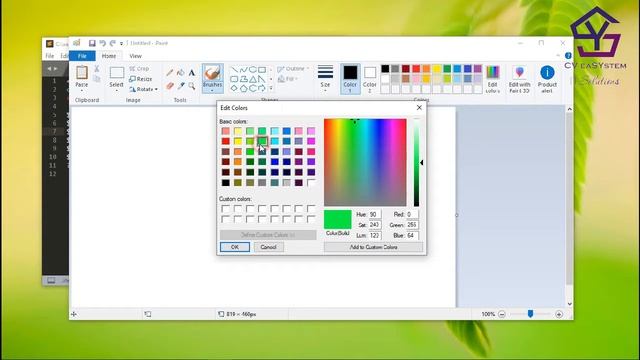Click the Resize command
The height and width of the screenshot is (360, 640).
(x=141, y=79)
